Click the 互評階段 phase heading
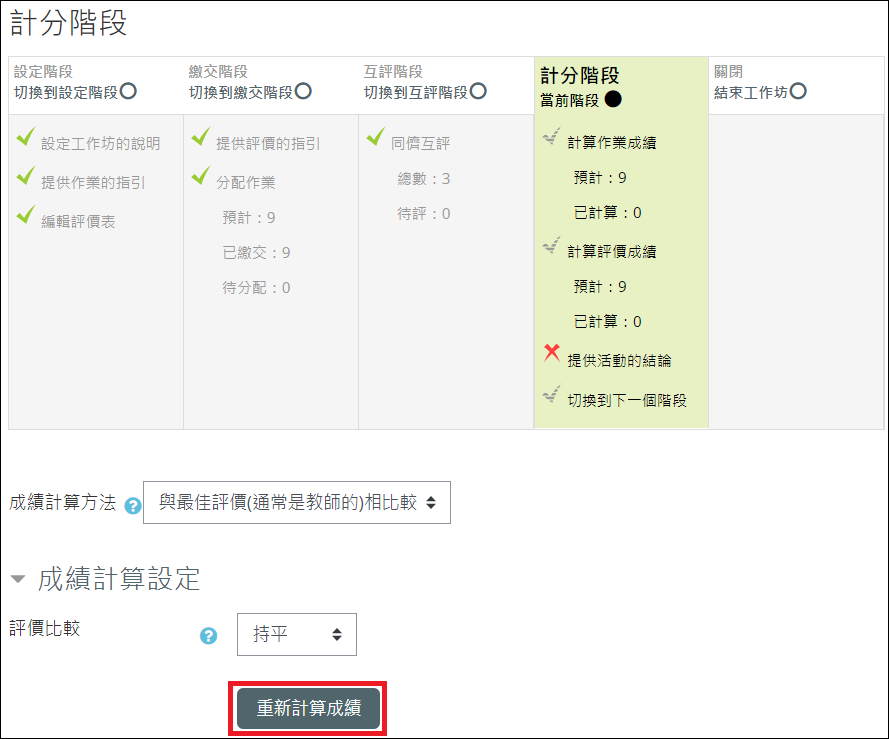This screenshot has height=739, width=889. pyautogui.click(x=393, y=71)
